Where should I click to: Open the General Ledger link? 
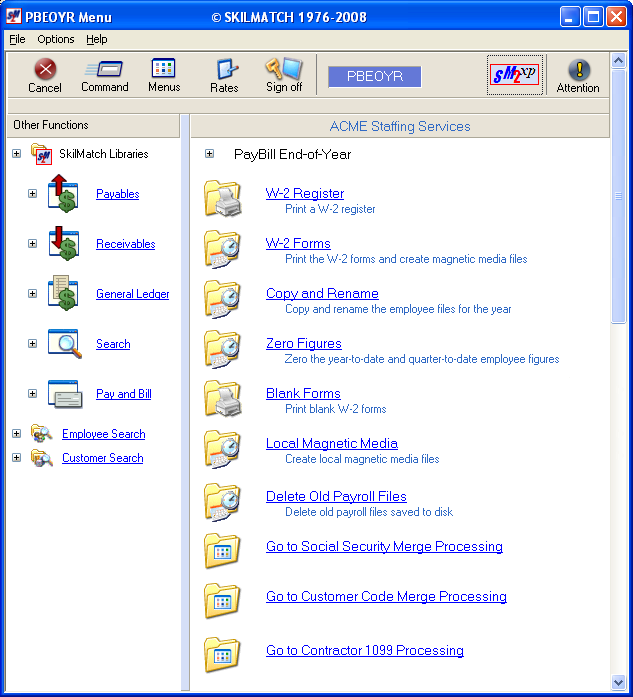132,294
